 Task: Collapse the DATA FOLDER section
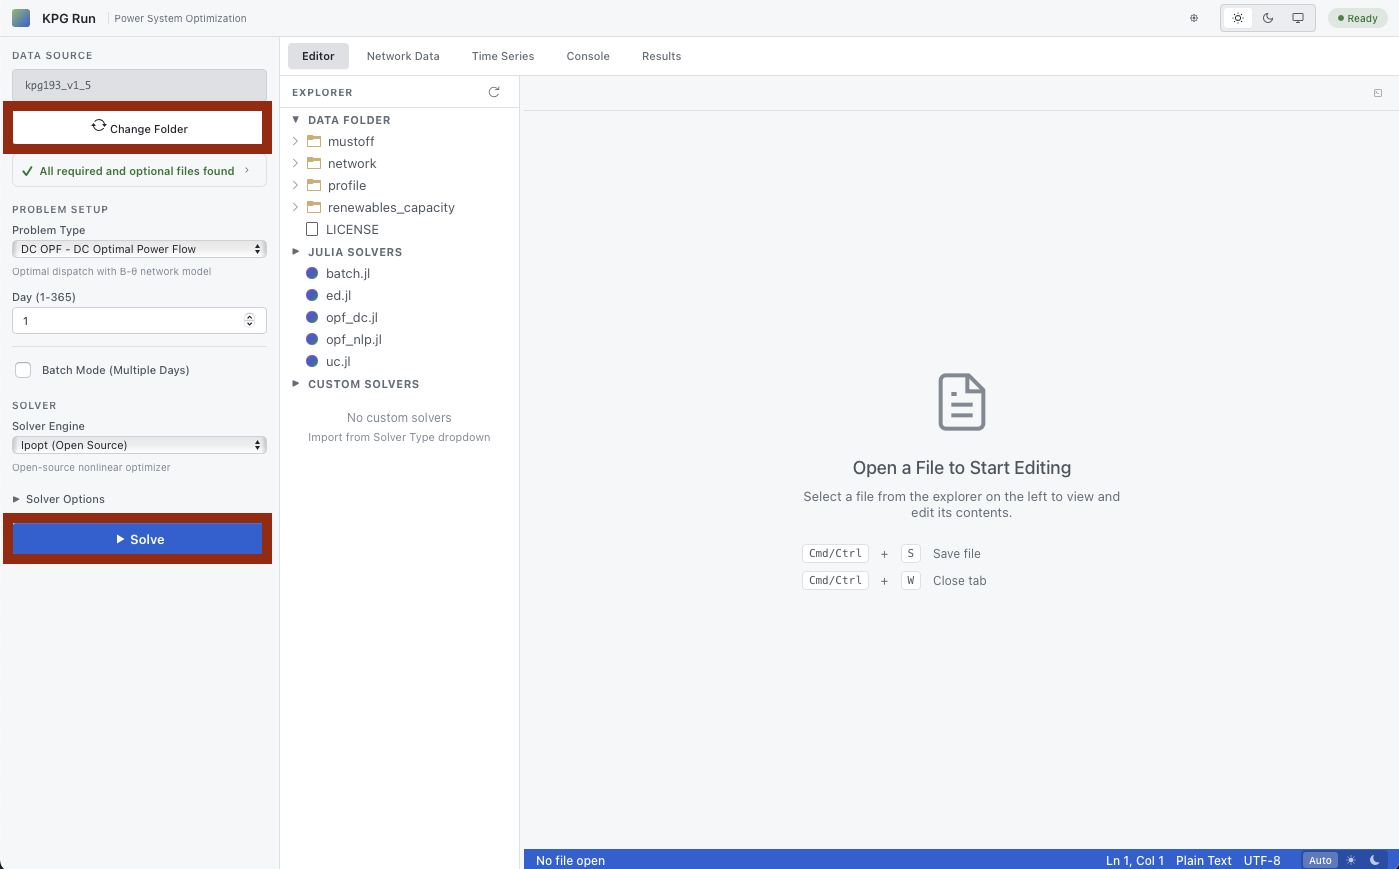295,119
